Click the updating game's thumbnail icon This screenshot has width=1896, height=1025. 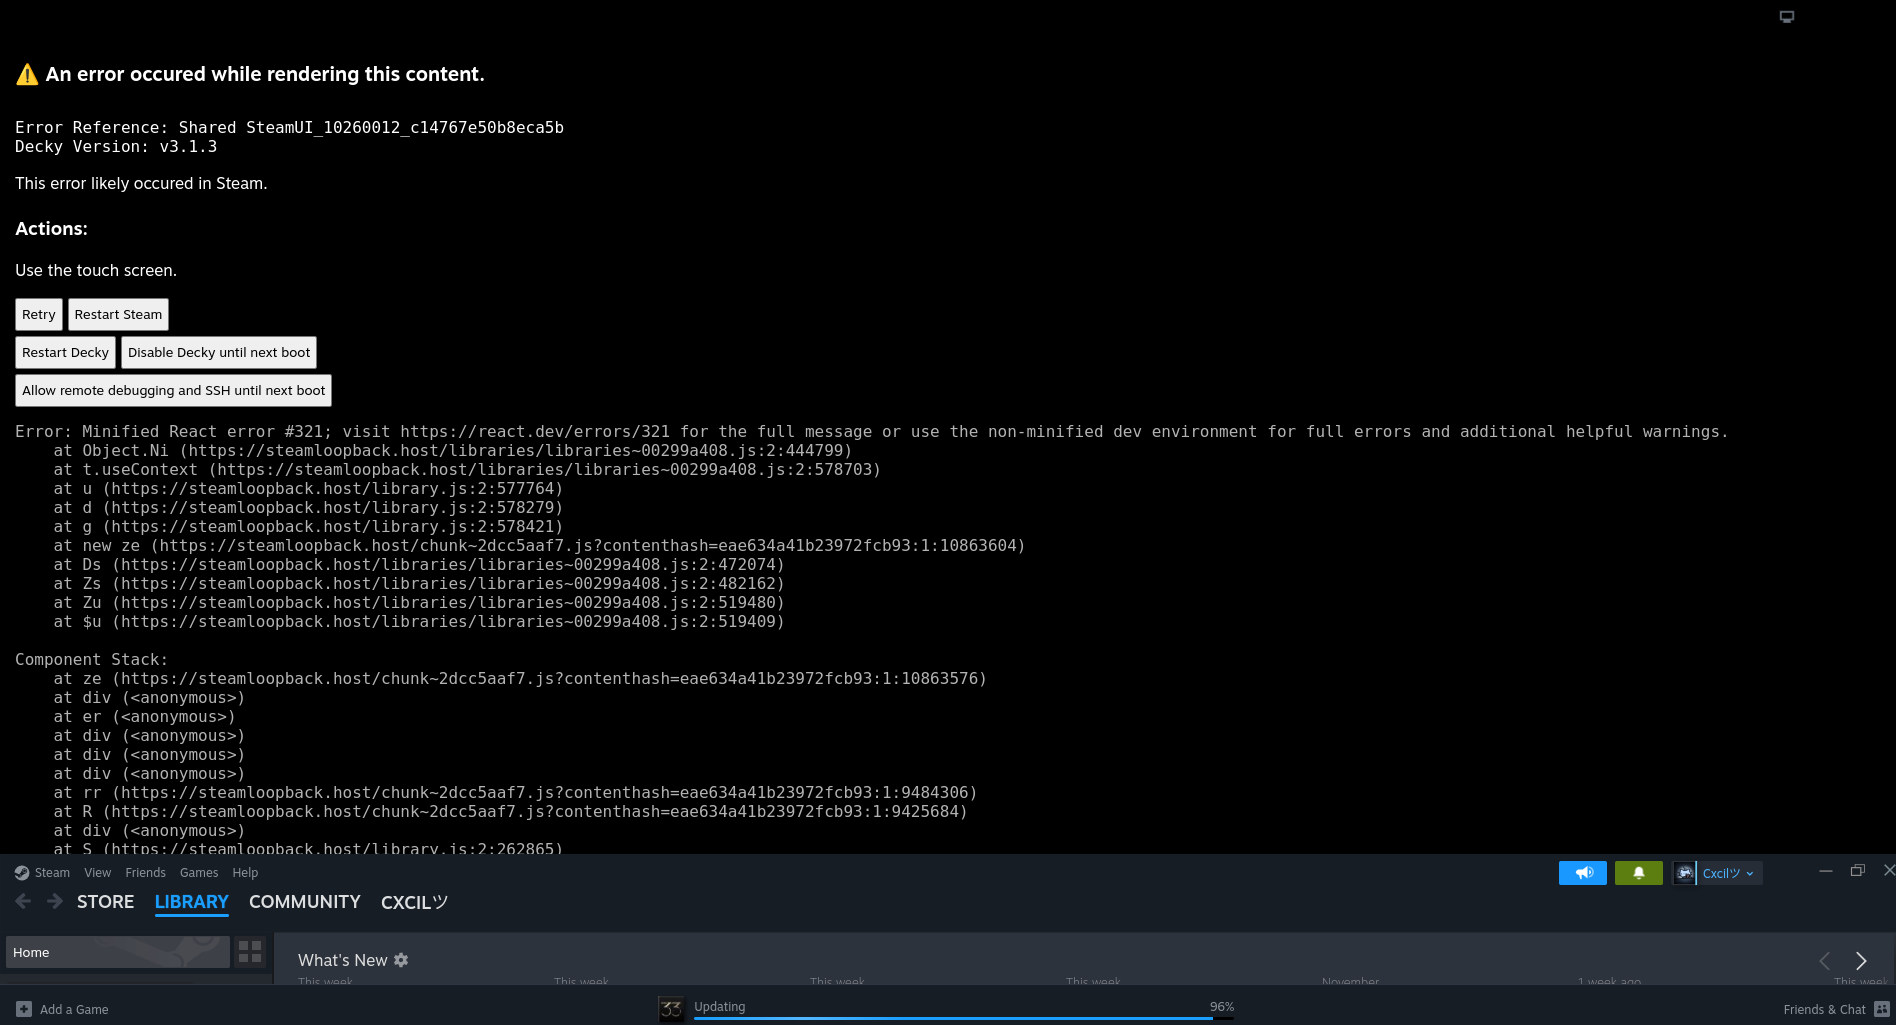click(672, 1009)
